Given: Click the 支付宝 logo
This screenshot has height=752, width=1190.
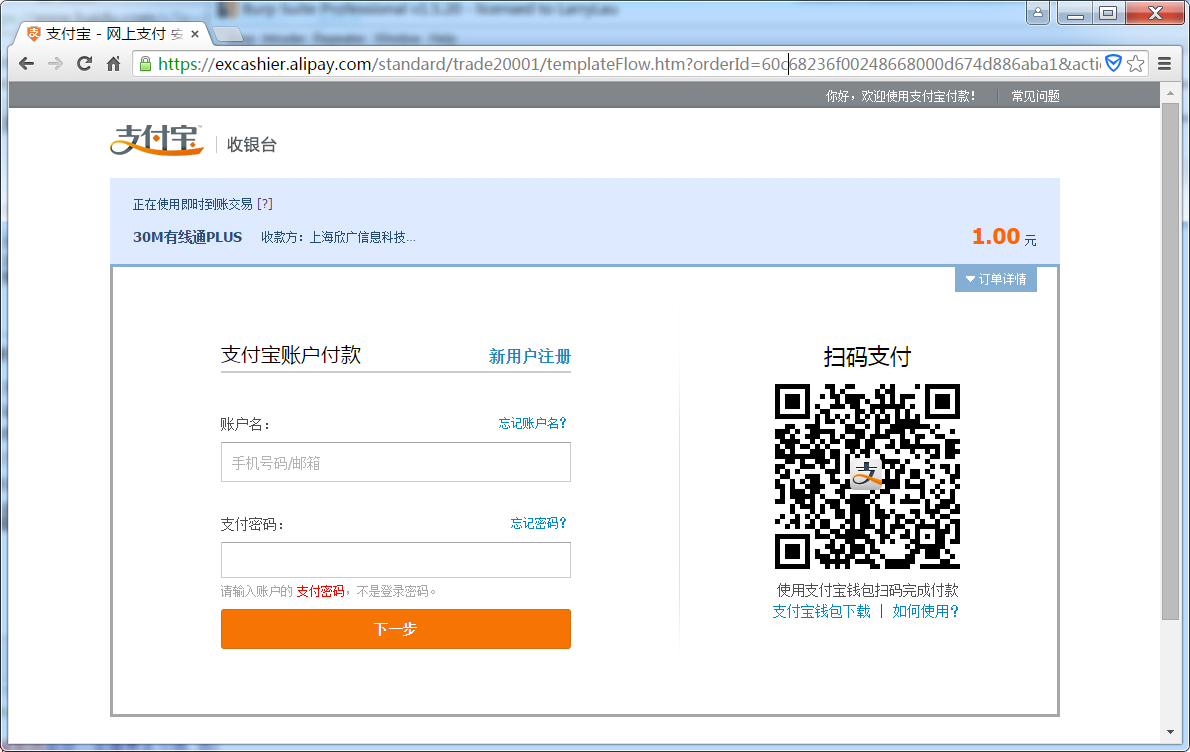Looking at the screenshot, I should (x=157, y=140).
